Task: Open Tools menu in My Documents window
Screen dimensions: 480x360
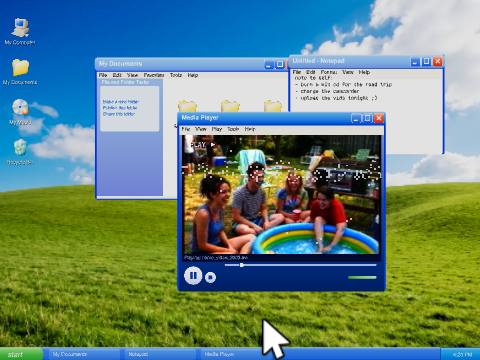Action: click(x=176, y=75)
